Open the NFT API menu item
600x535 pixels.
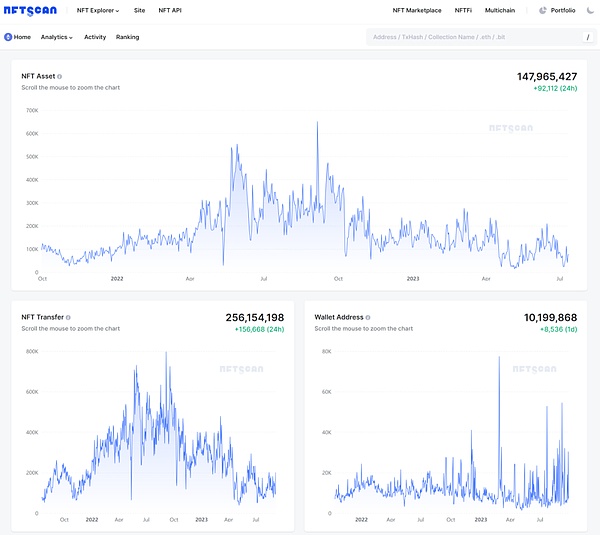(170, 10)
